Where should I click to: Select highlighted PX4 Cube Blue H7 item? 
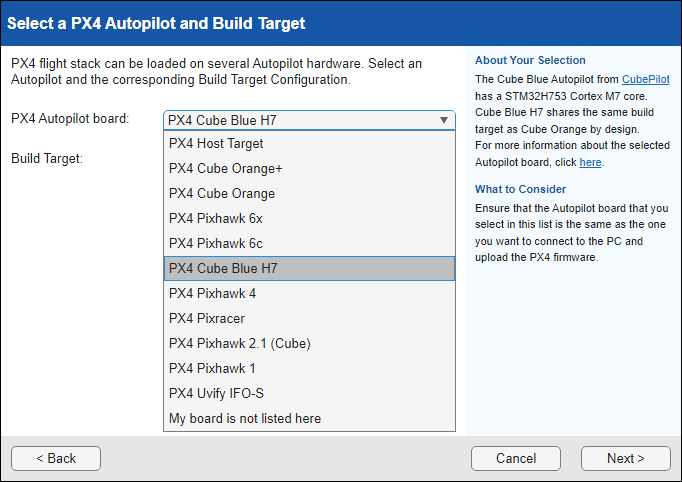click(x=223, y=268)
